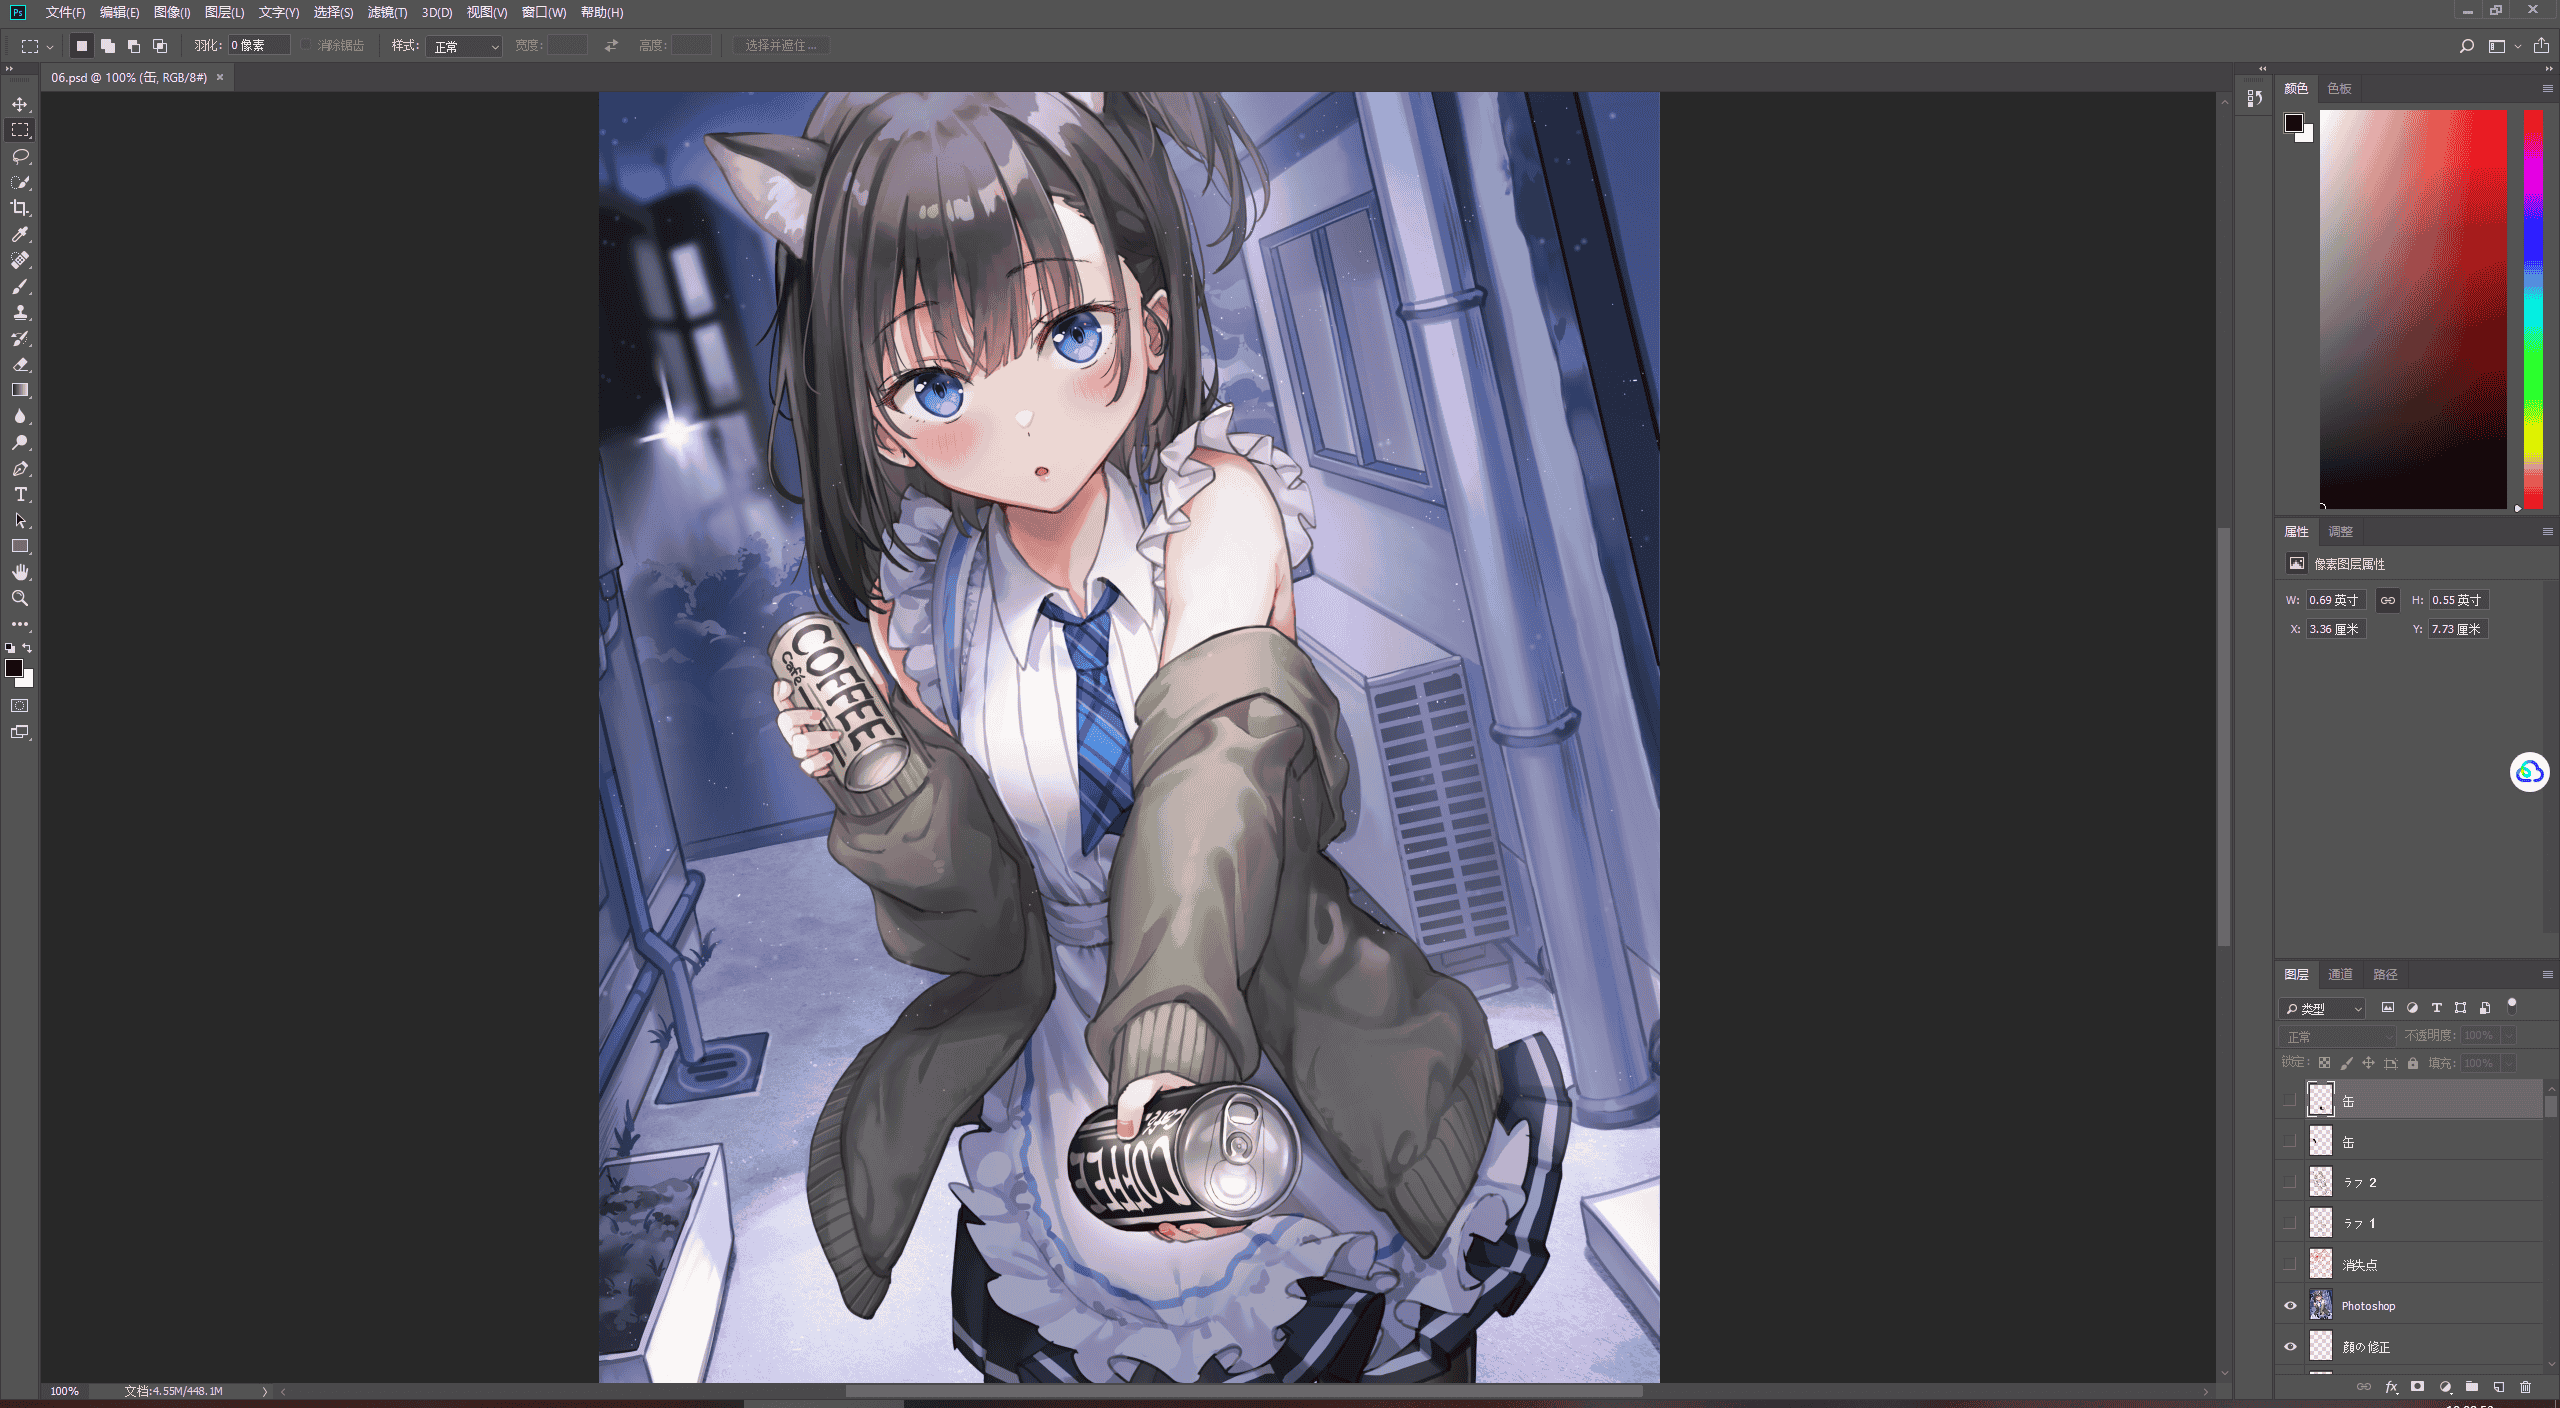Select the Brush tool
2560x1408 pixels.
coord(20,286)
